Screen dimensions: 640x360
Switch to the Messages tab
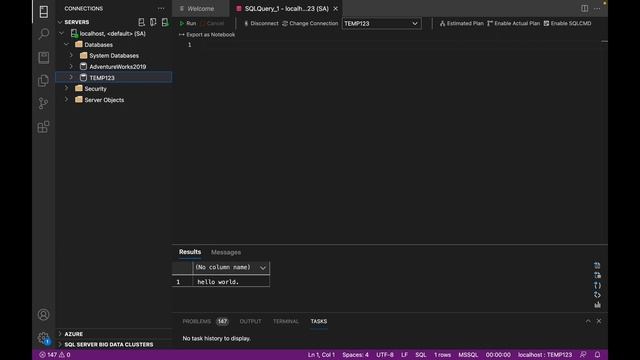(226, 252)
